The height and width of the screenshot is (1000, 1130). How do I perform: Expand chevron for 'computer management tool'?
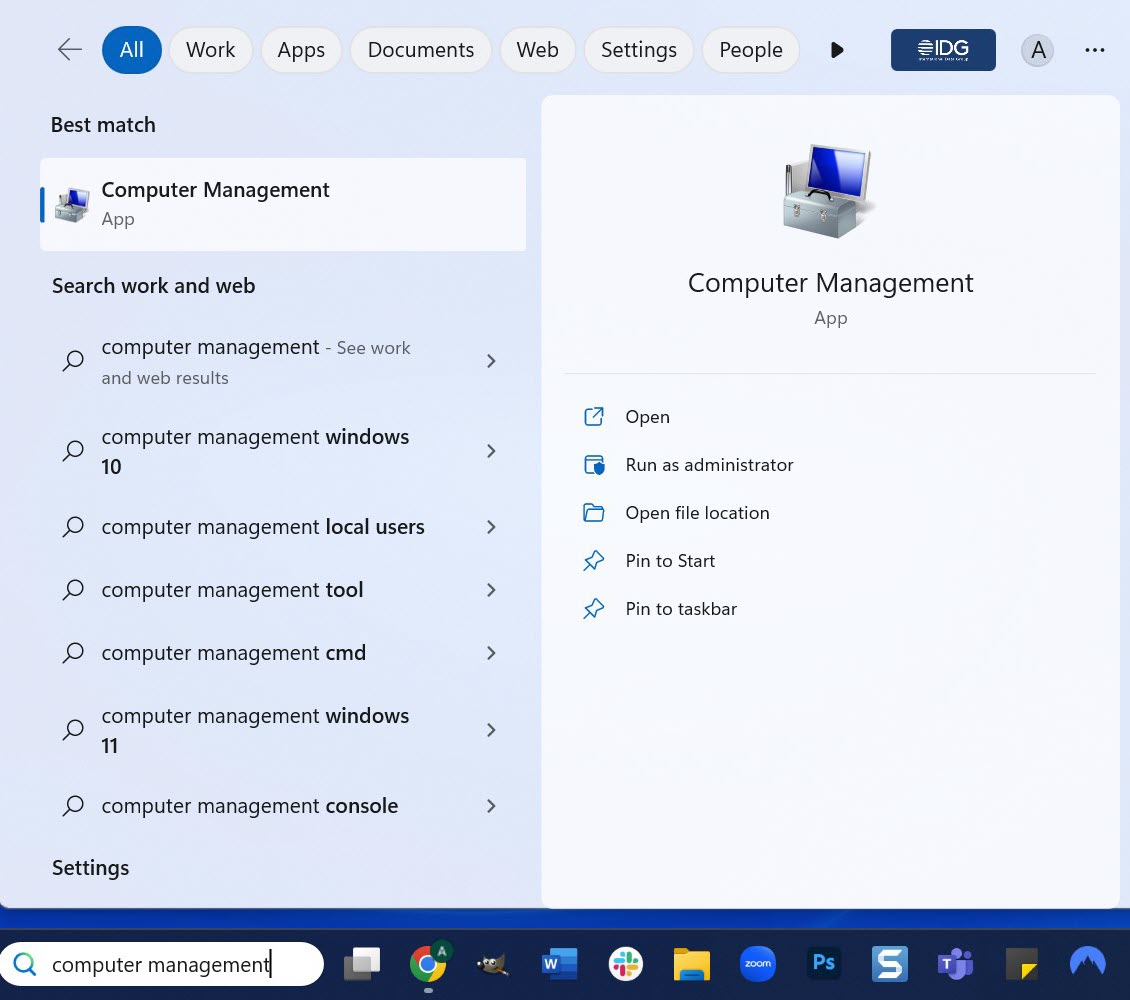pyautogui.click(x=491, y=590)
